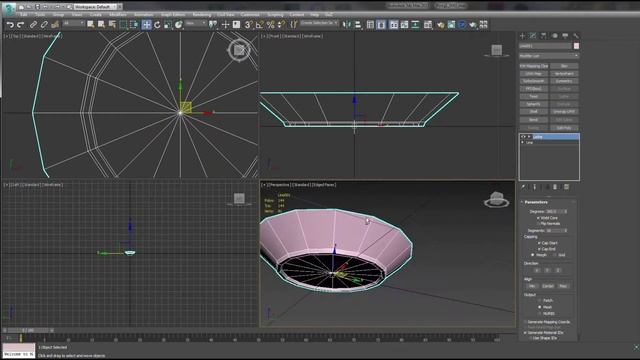Image resolution: width=640 pixels, height=360 pixels.
Task: Open the Edit menu
Action: coord(24,15)
